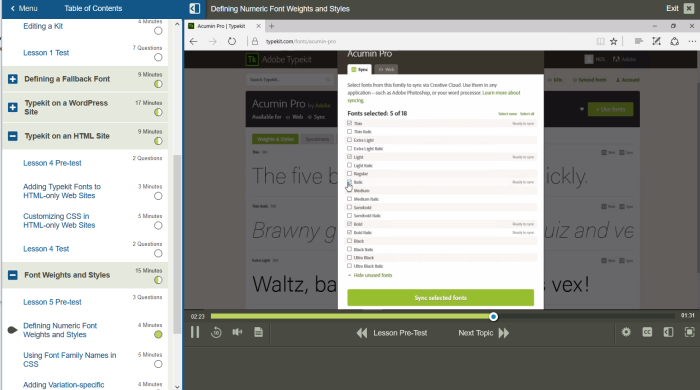
Task: Go back to Menu
Action: click(24, 8)
